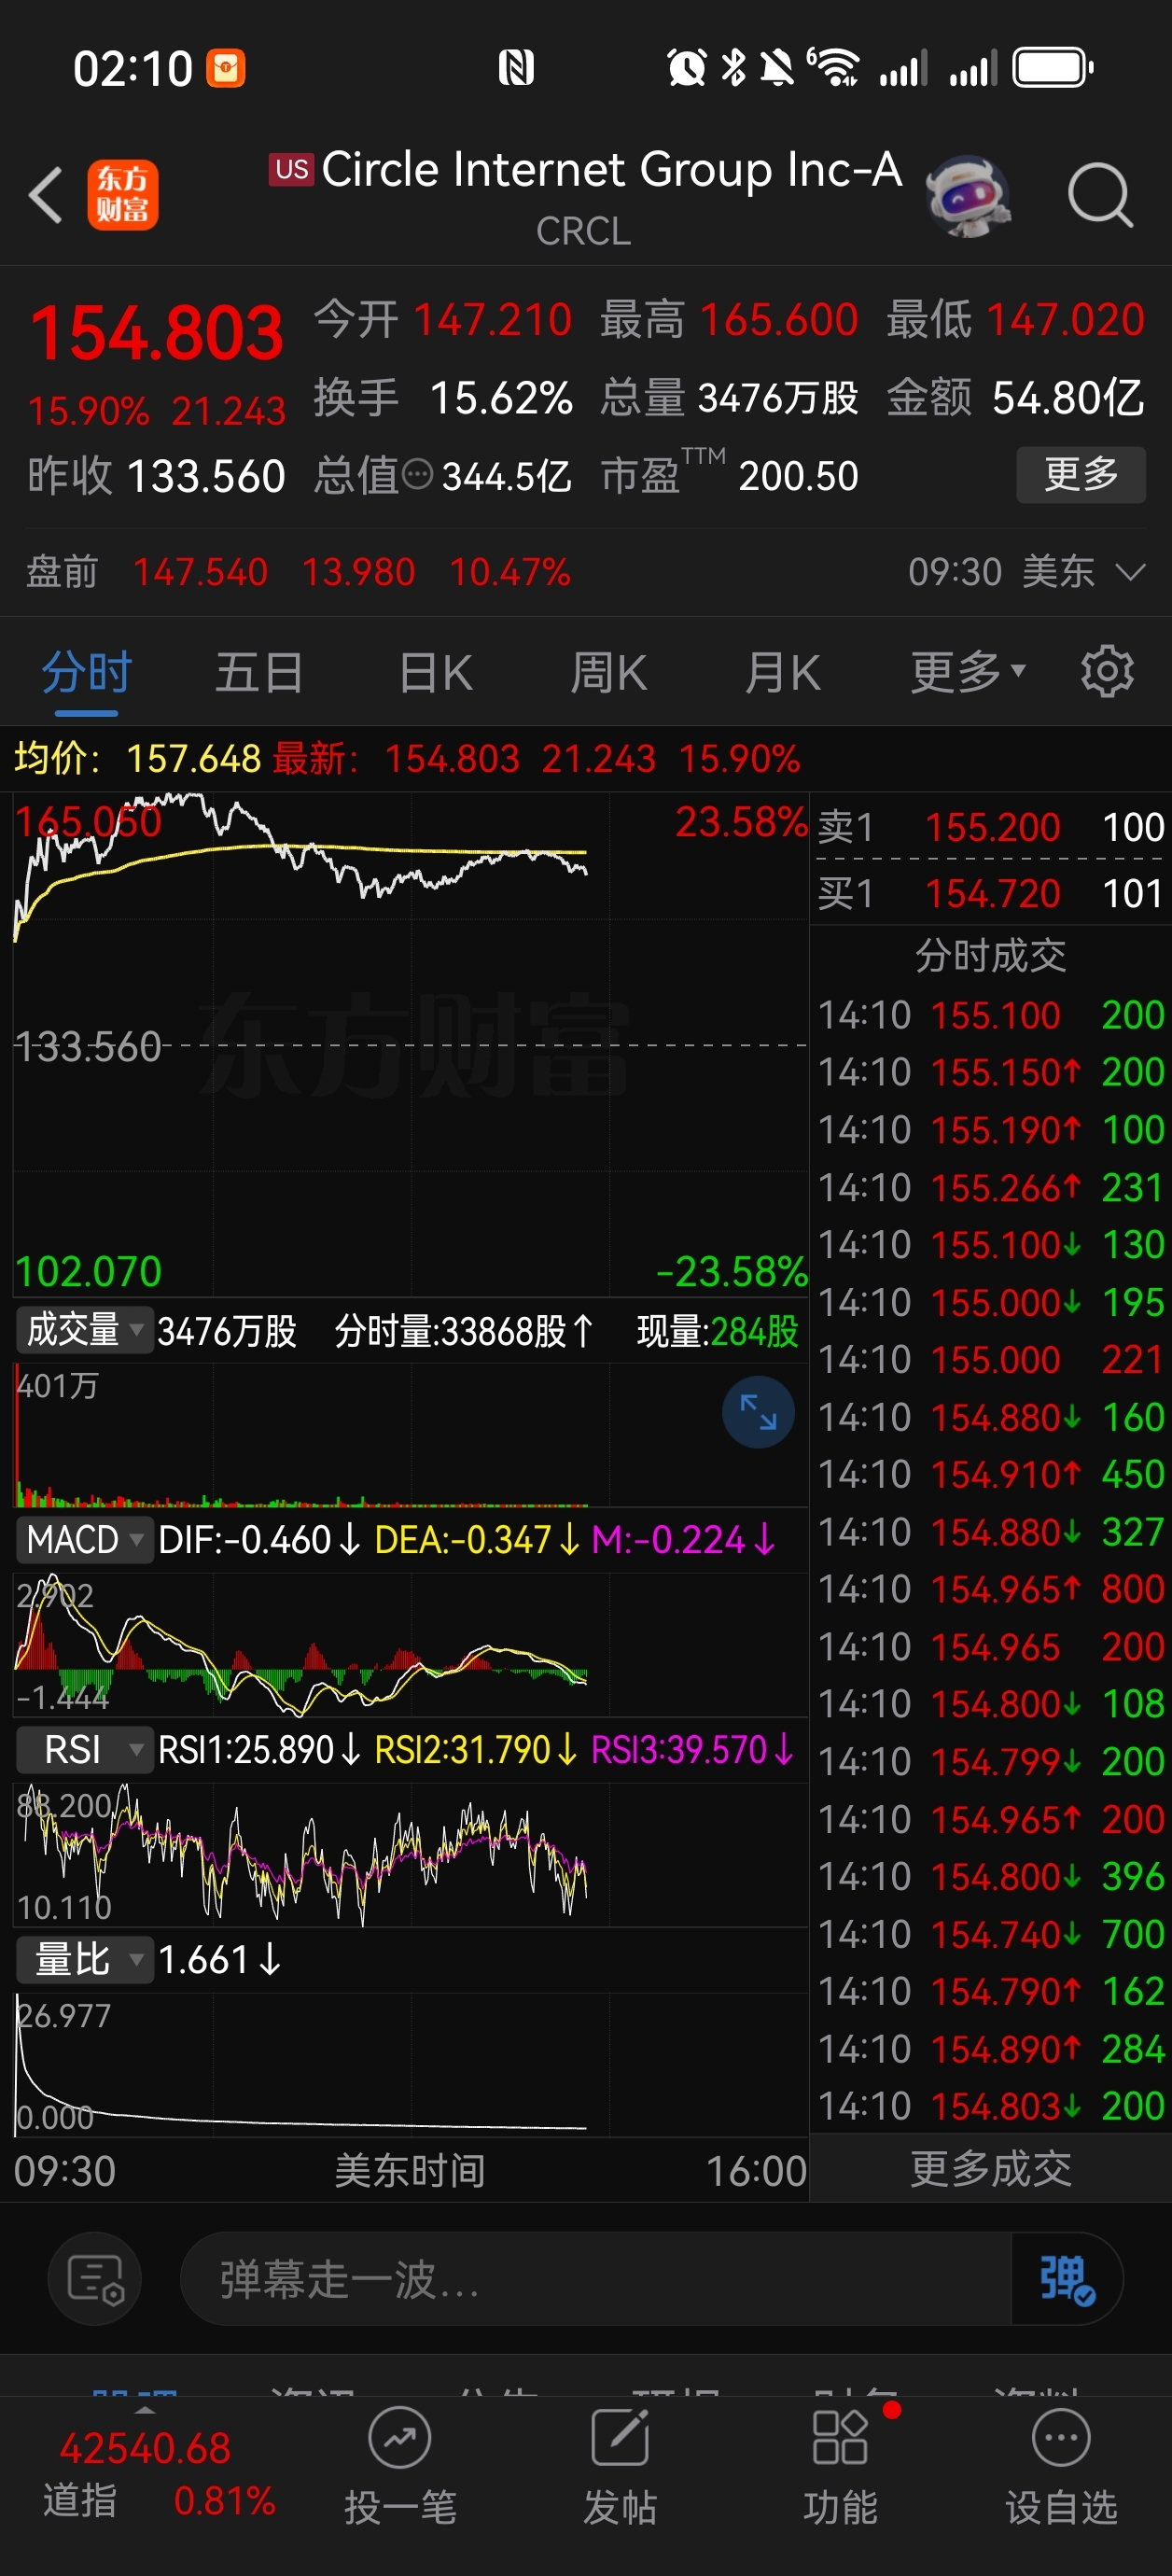Switch to the 日K tab
The height and width of the screenshot is (2576, 1172).
point(435,672)
